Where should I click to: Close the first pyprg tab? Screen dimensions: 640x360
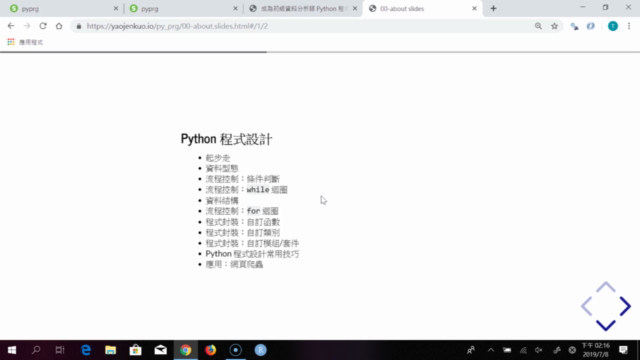116,9
